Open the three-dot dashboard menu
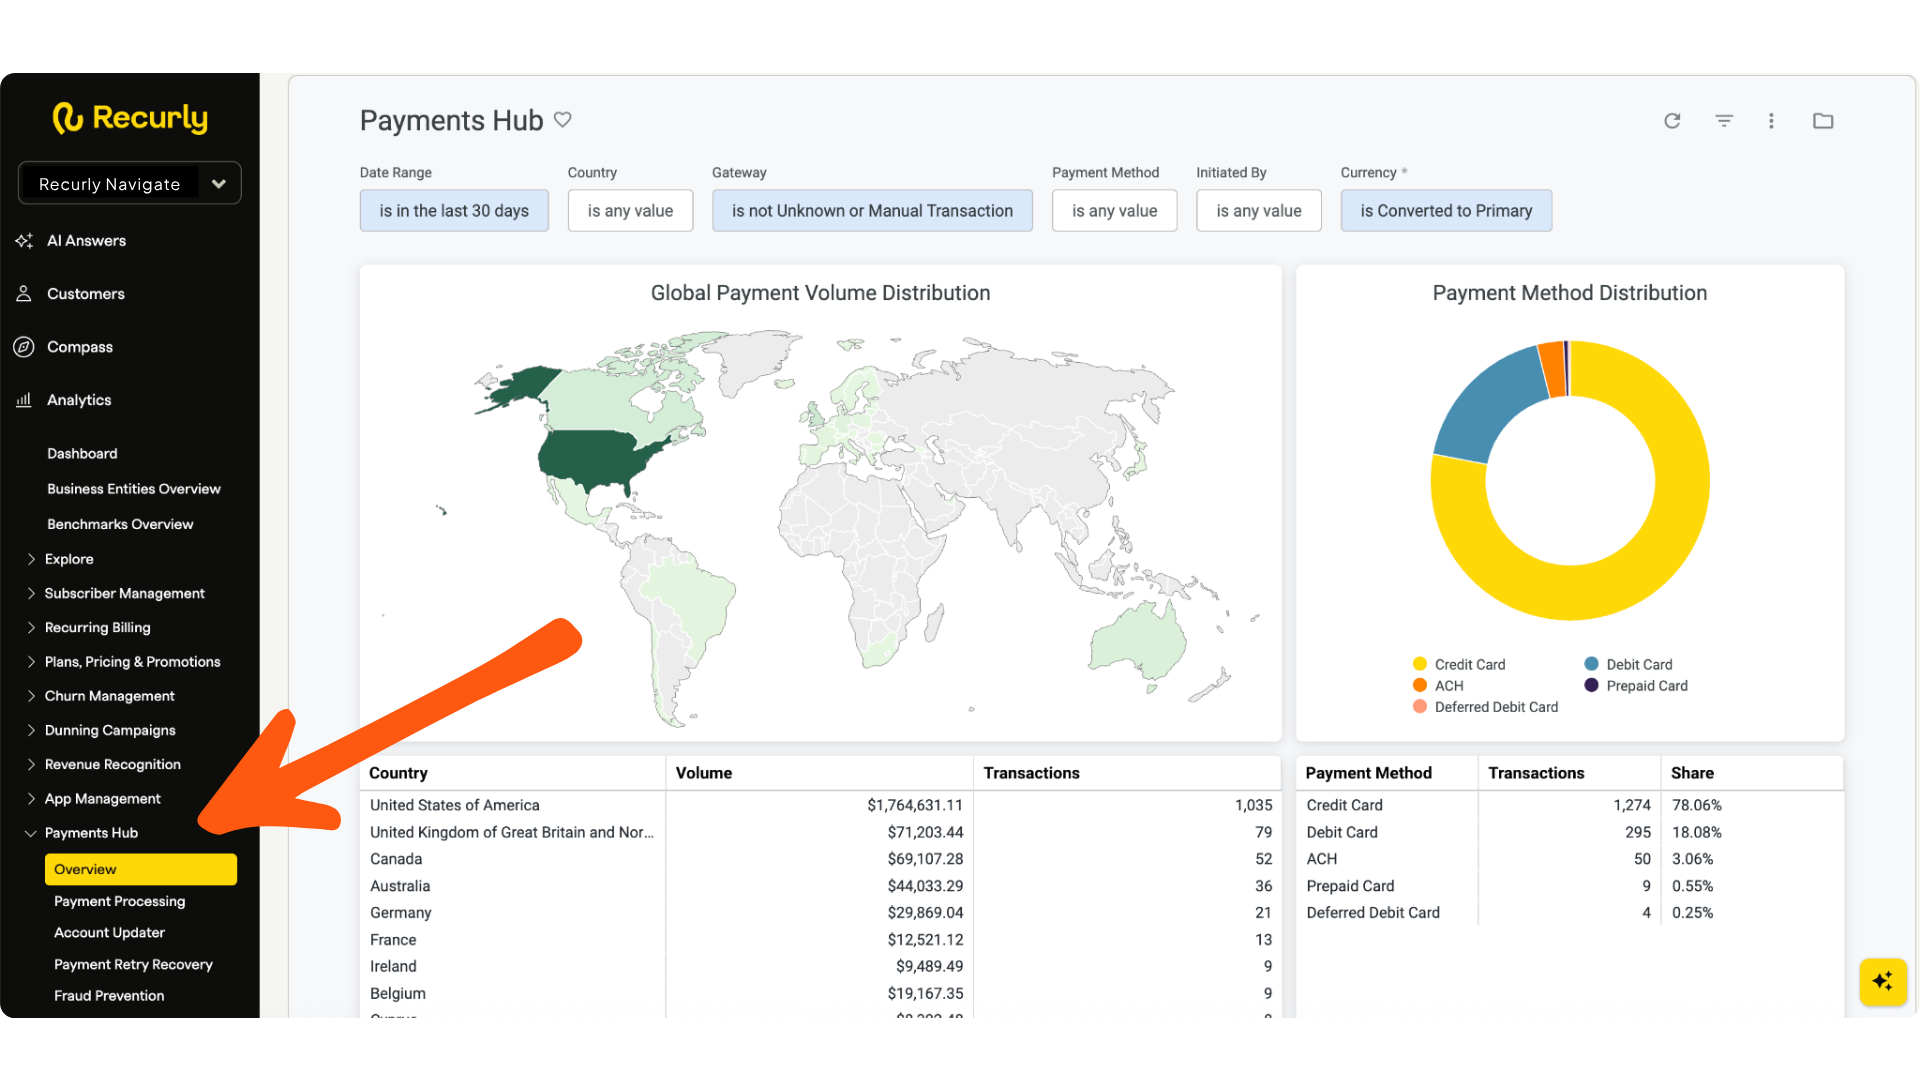Screen dimensions: 1920x1080 click(x=1771, y=121)
